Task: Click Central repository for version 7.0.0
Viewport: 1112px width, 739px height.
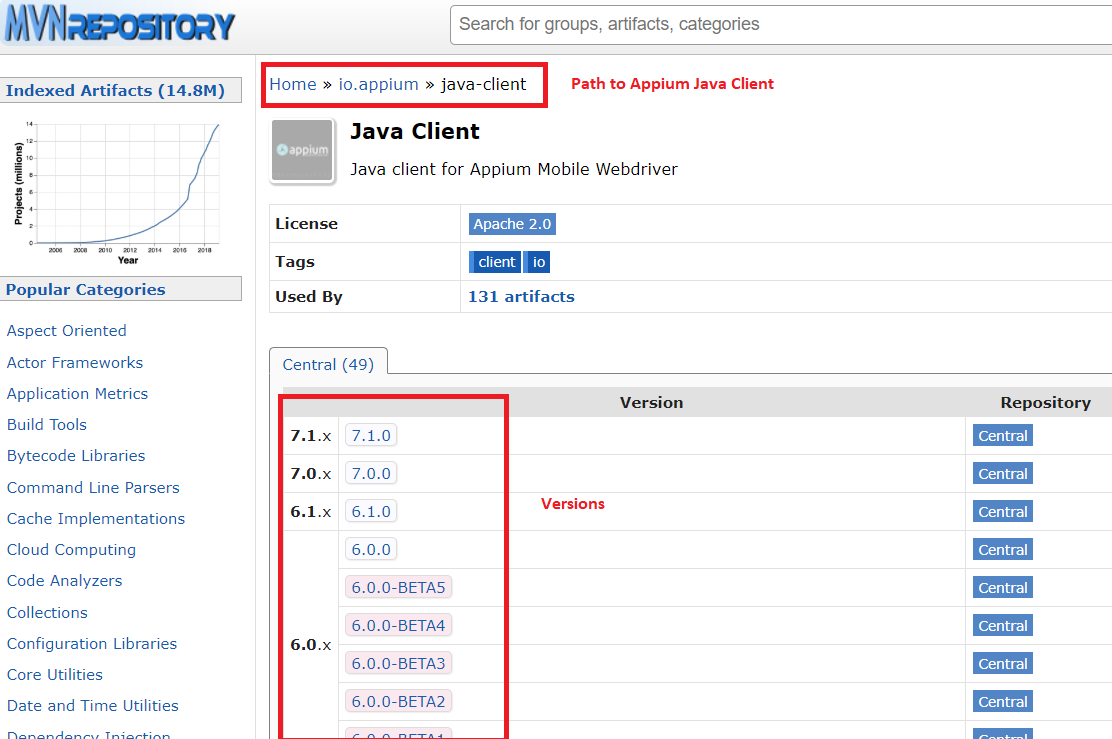Action: click(x=1002, y=474)
